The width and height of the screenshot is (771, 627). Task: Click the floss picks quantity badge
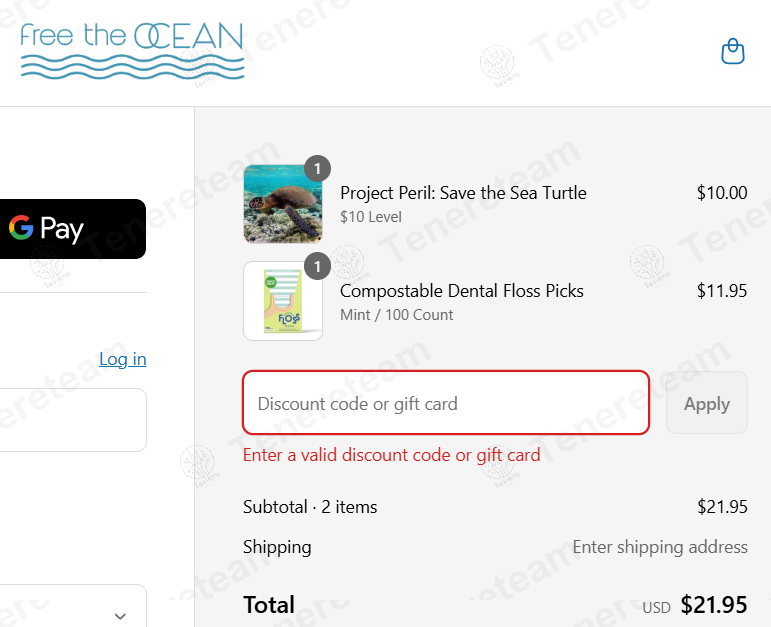coord(317,267)
